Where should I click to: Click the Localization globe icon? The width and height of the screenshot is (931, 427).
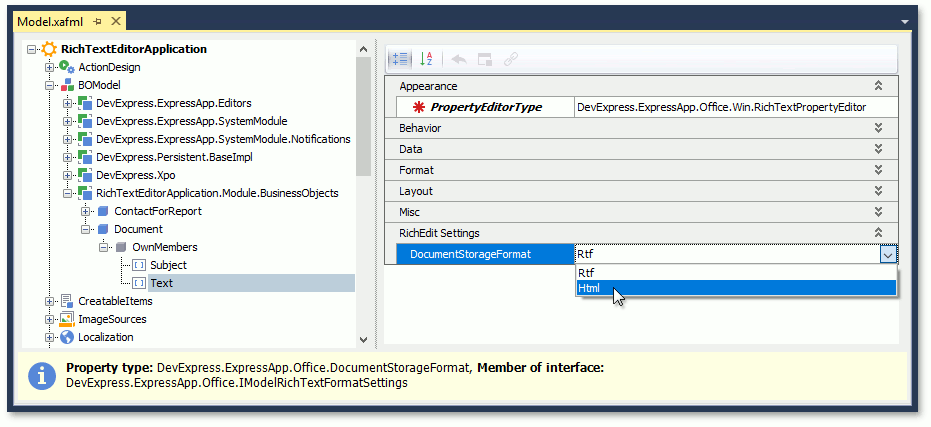(66, 337)
